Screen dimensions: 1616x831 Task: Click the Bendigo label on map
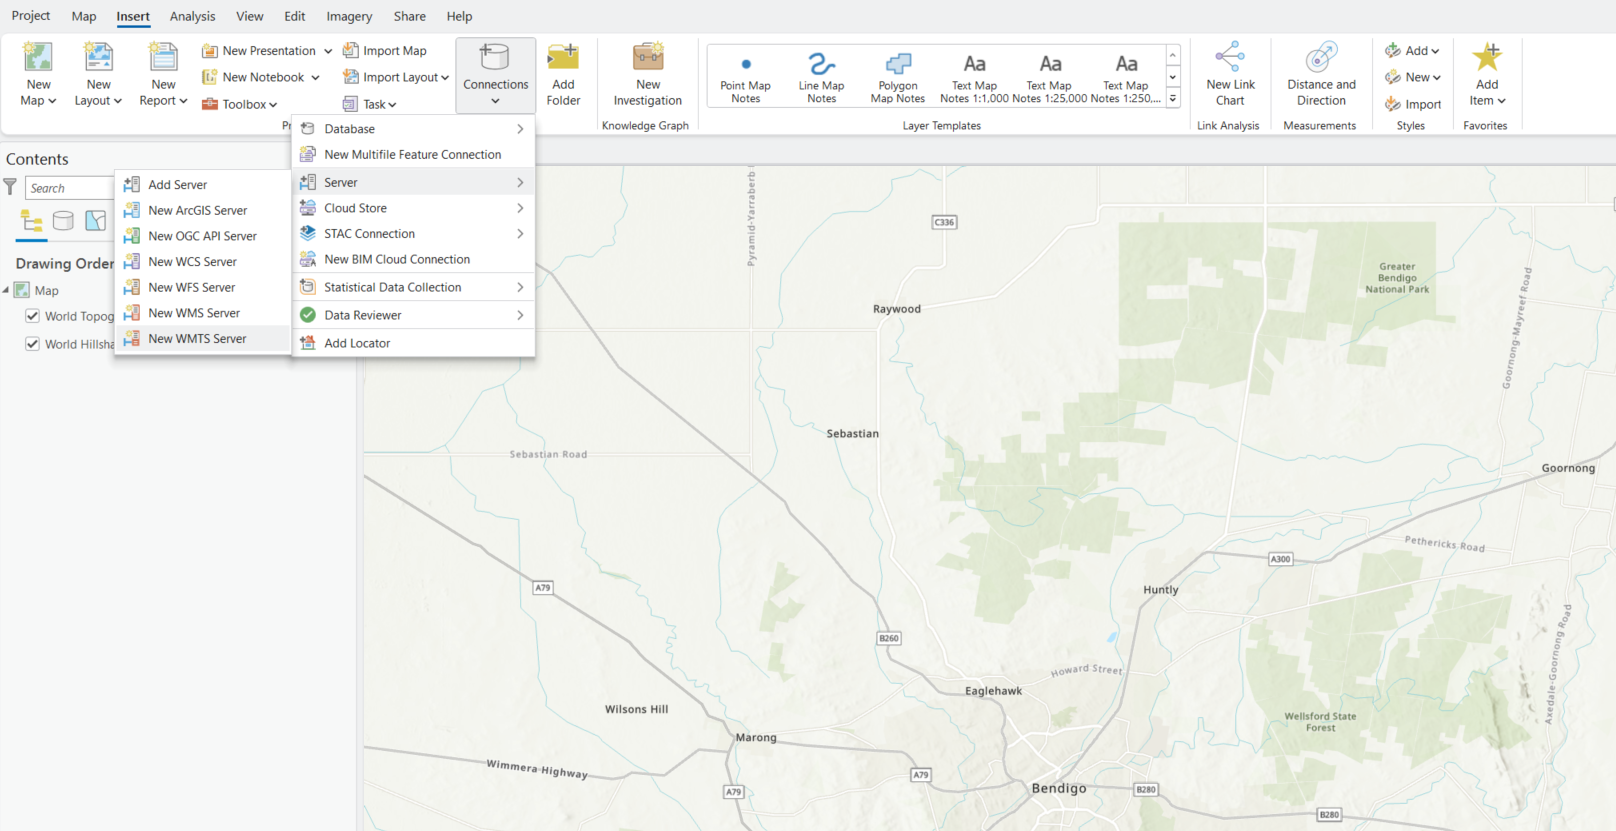click(1059, 788)
